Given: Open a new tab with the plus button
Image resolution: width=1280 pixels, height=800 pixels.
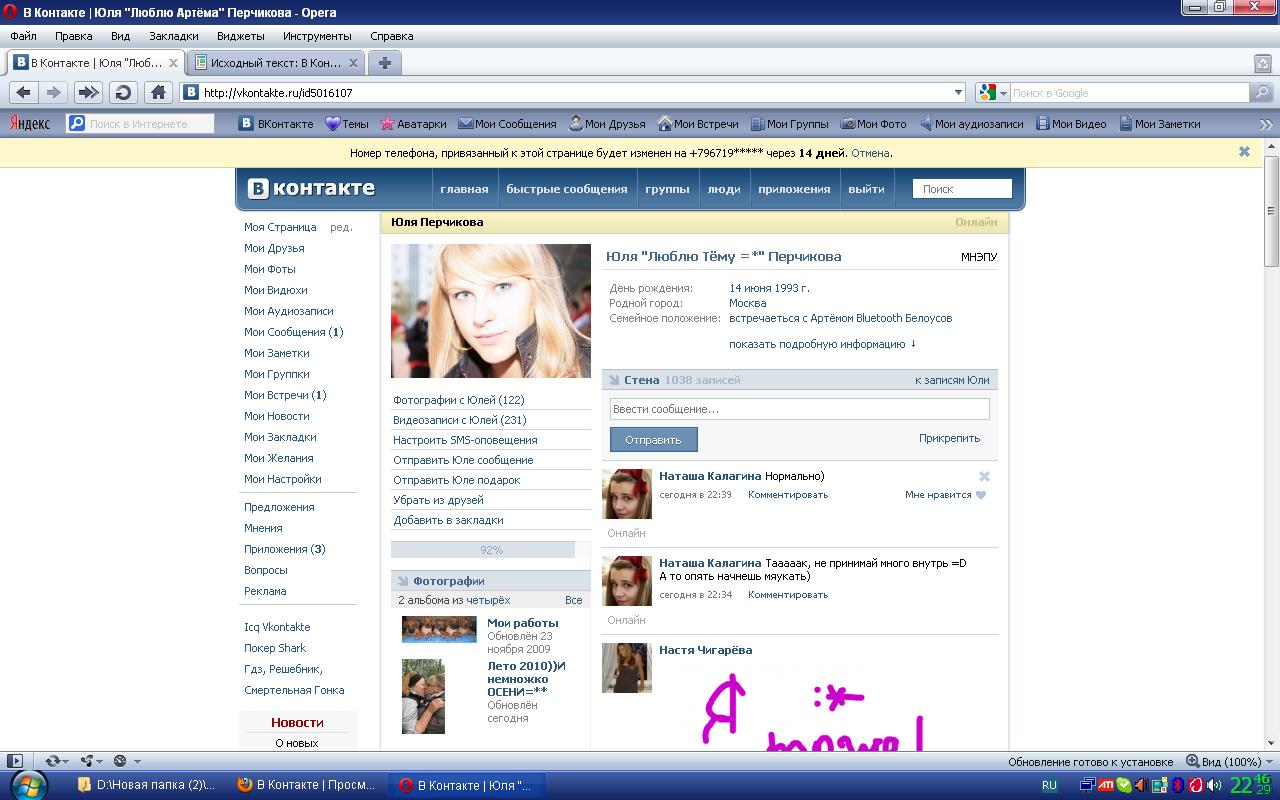Looking at the screenshot, I should 384,63.
